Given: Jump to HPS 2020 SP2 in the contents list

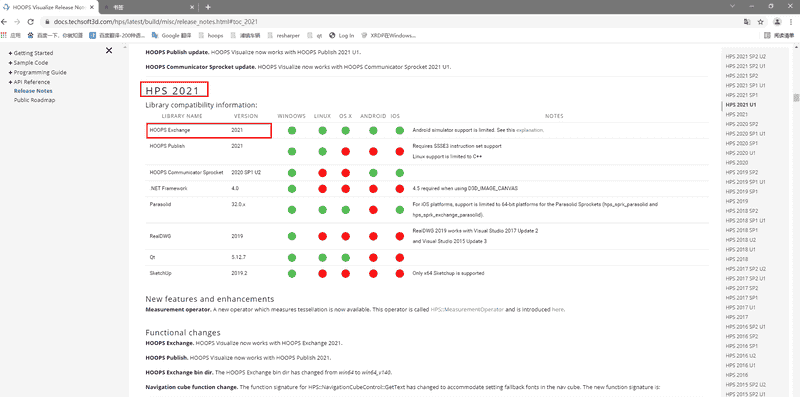Looking at the screenshot, I should coord(741,124).
